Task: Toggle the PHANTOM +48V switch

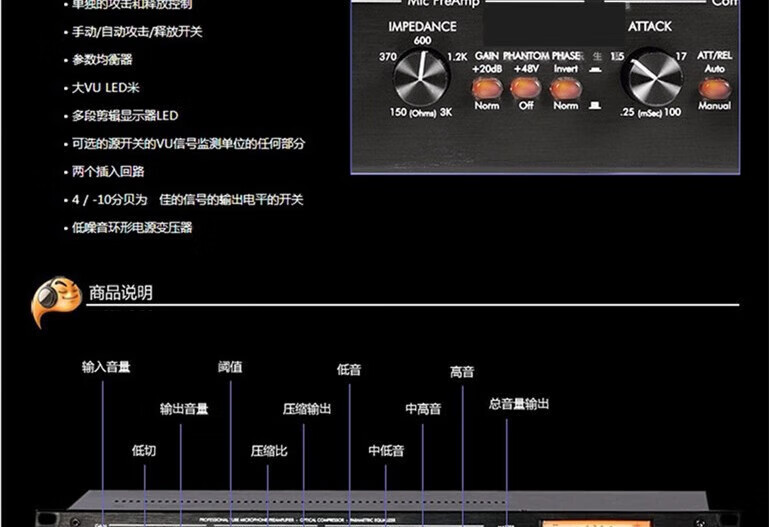Action: (525, 87)
